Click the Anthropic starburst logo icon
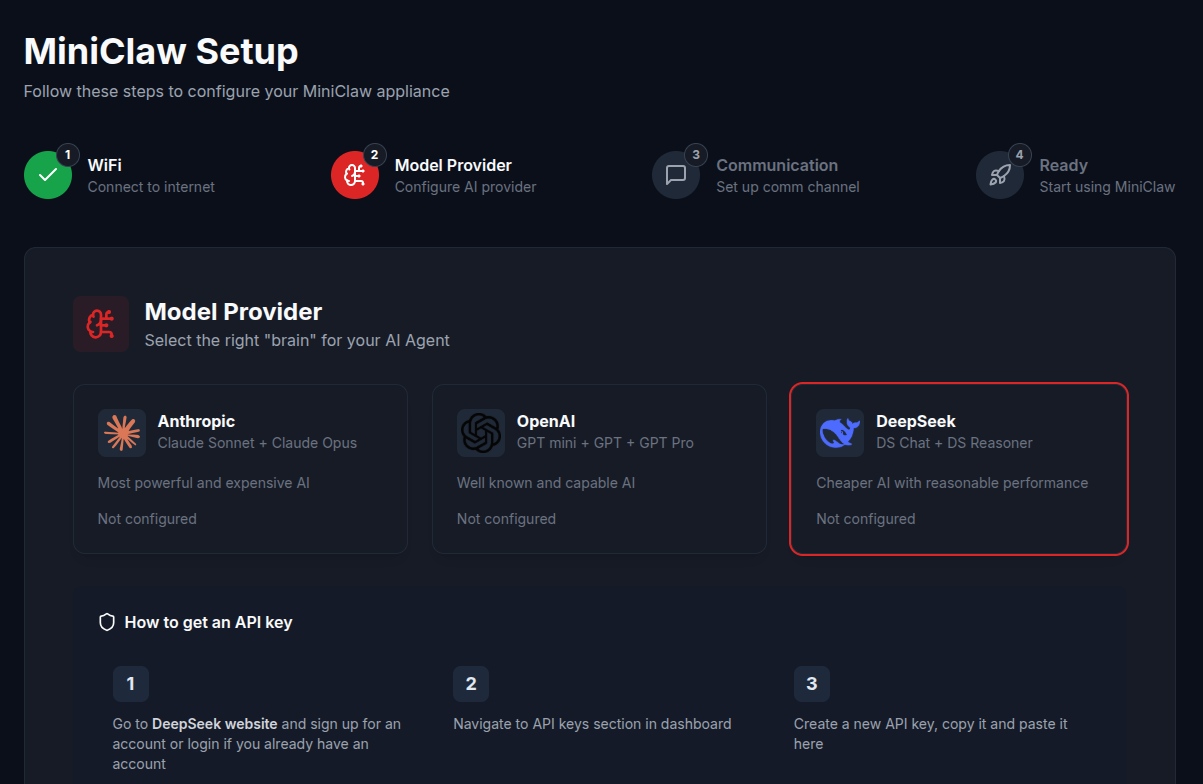Viewport: 1203px width, 784px height. 122,433
